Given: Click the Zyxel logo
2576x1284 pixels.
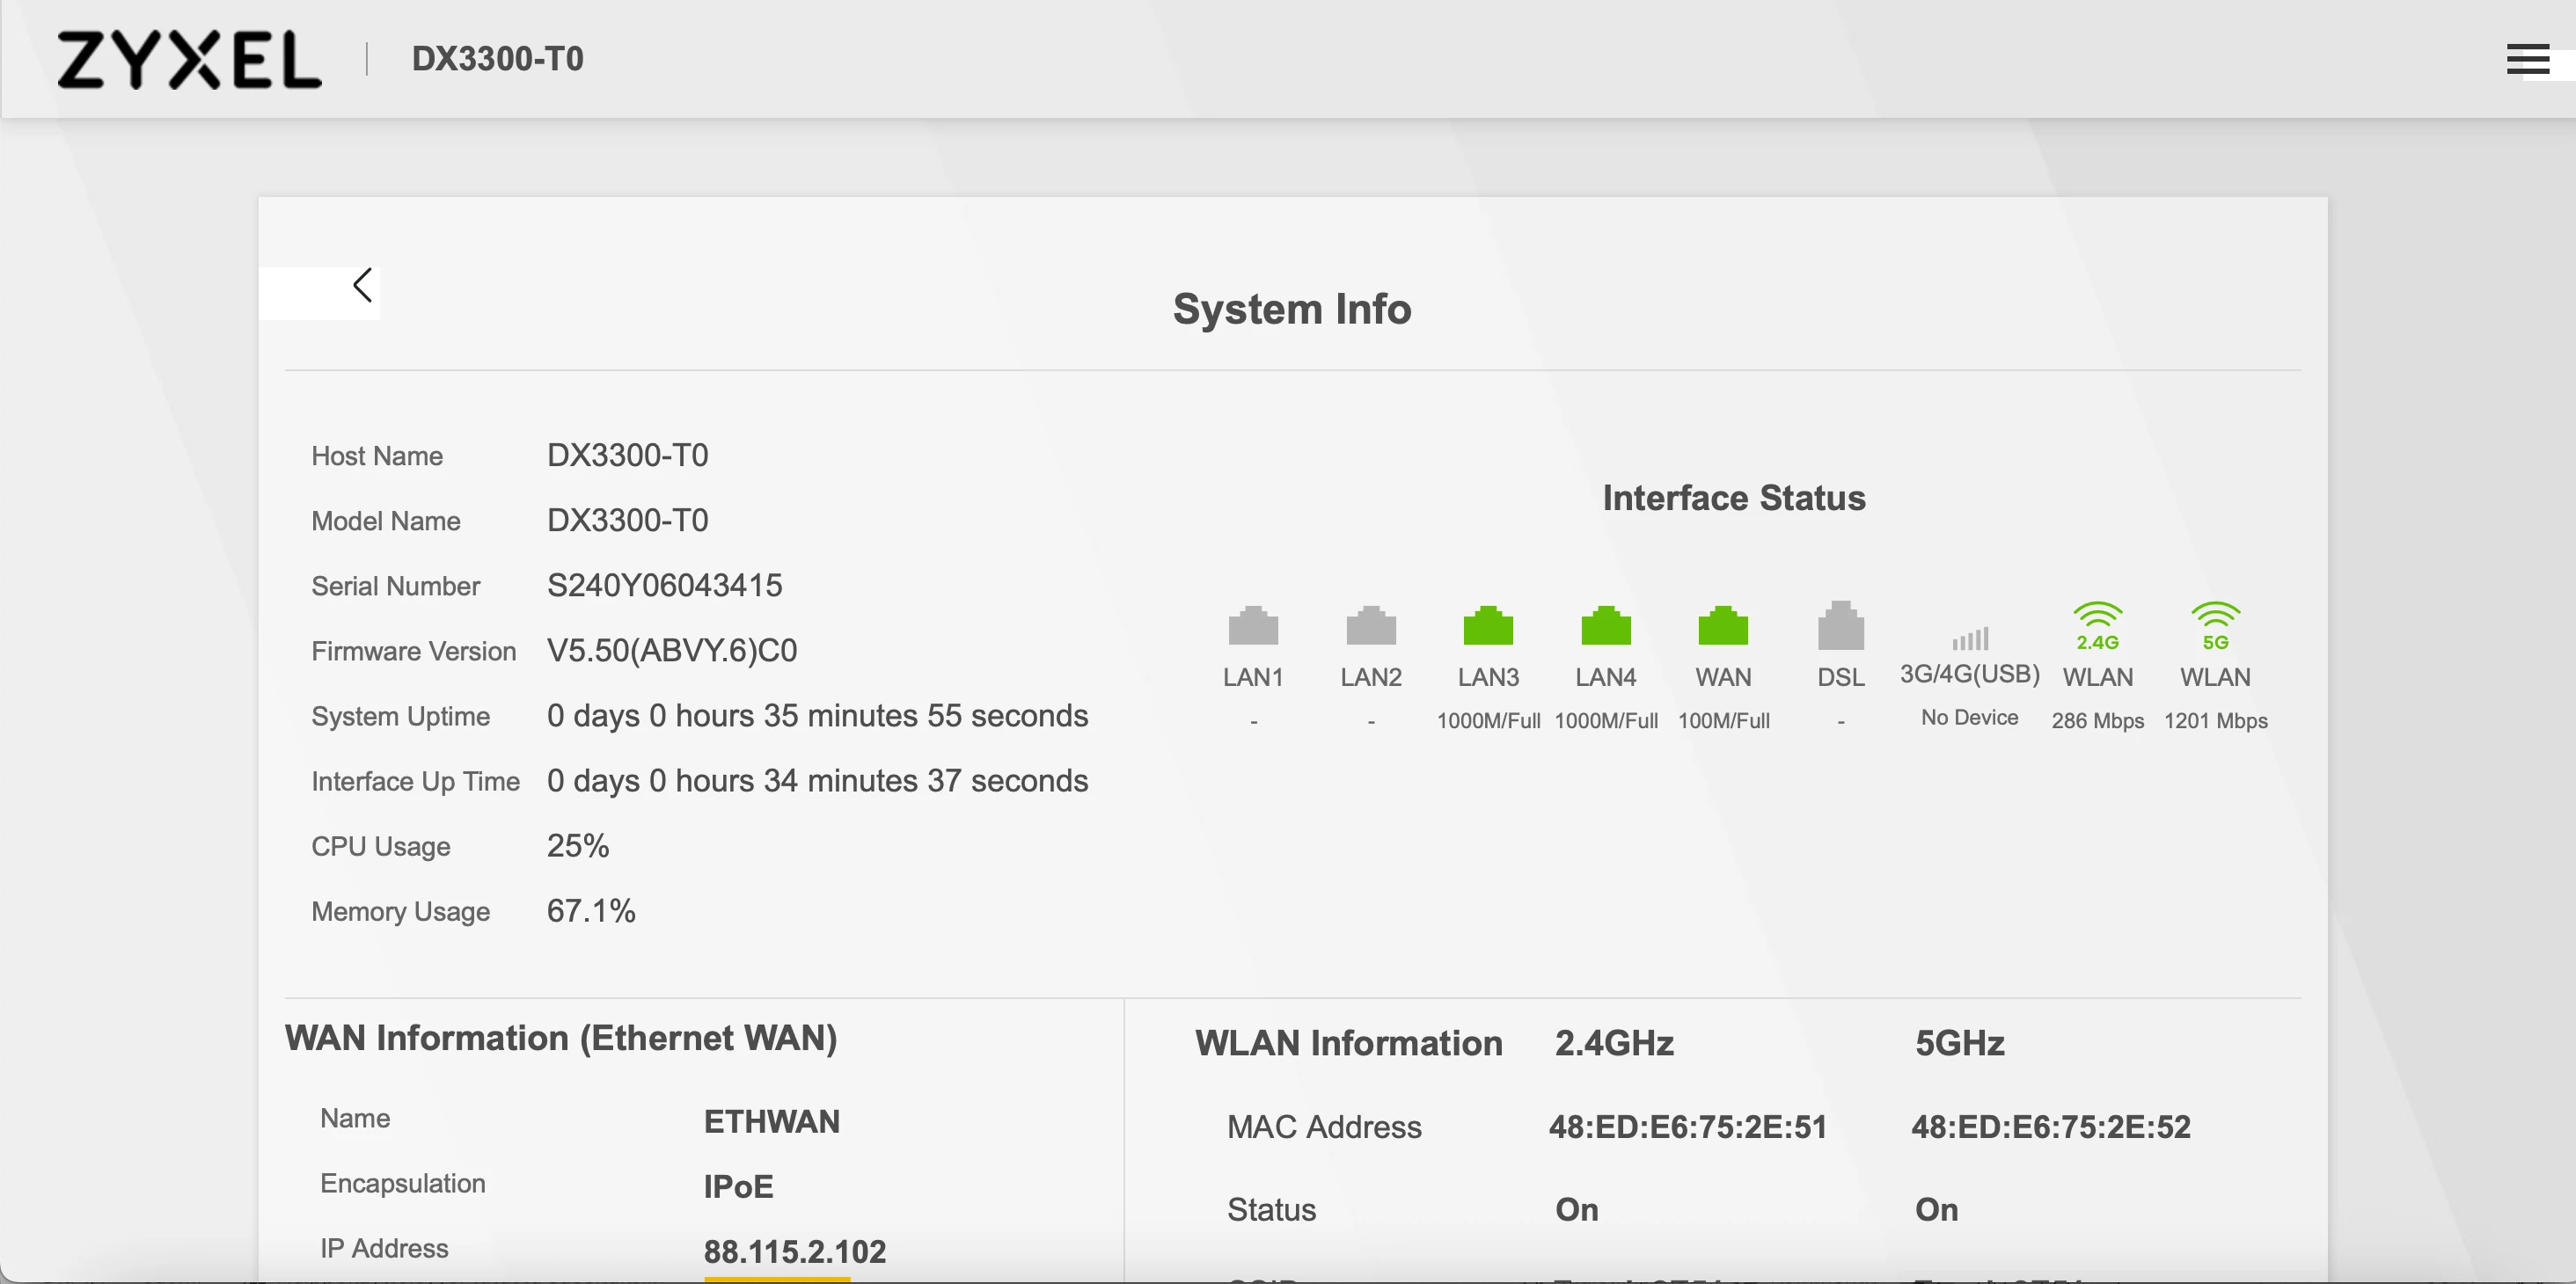Looking at the screenshot, I should (189, 59).
